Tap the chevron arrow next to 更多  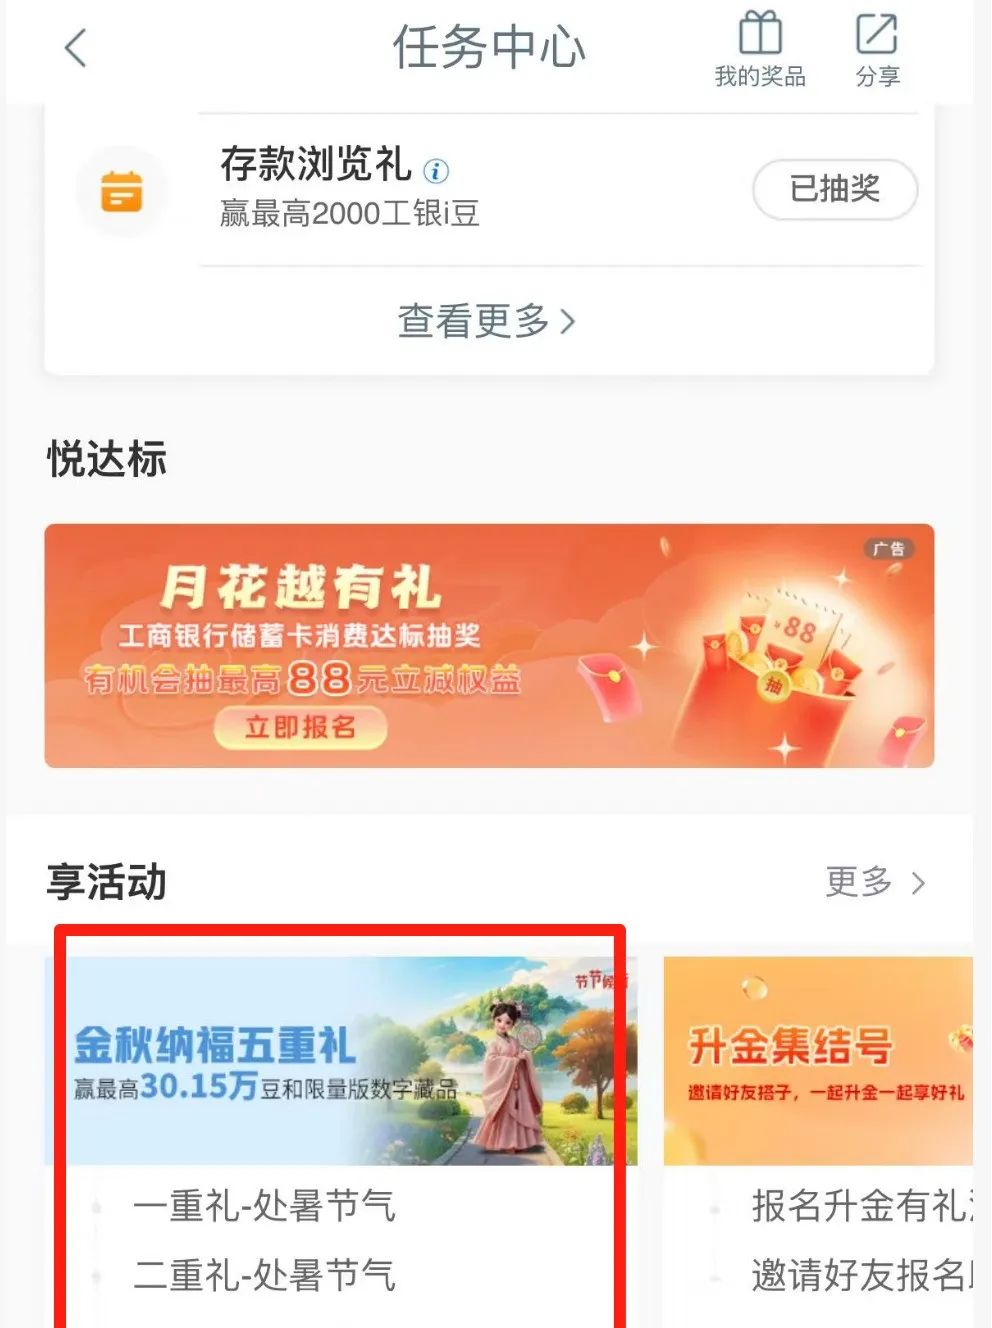tap(918, 883)
